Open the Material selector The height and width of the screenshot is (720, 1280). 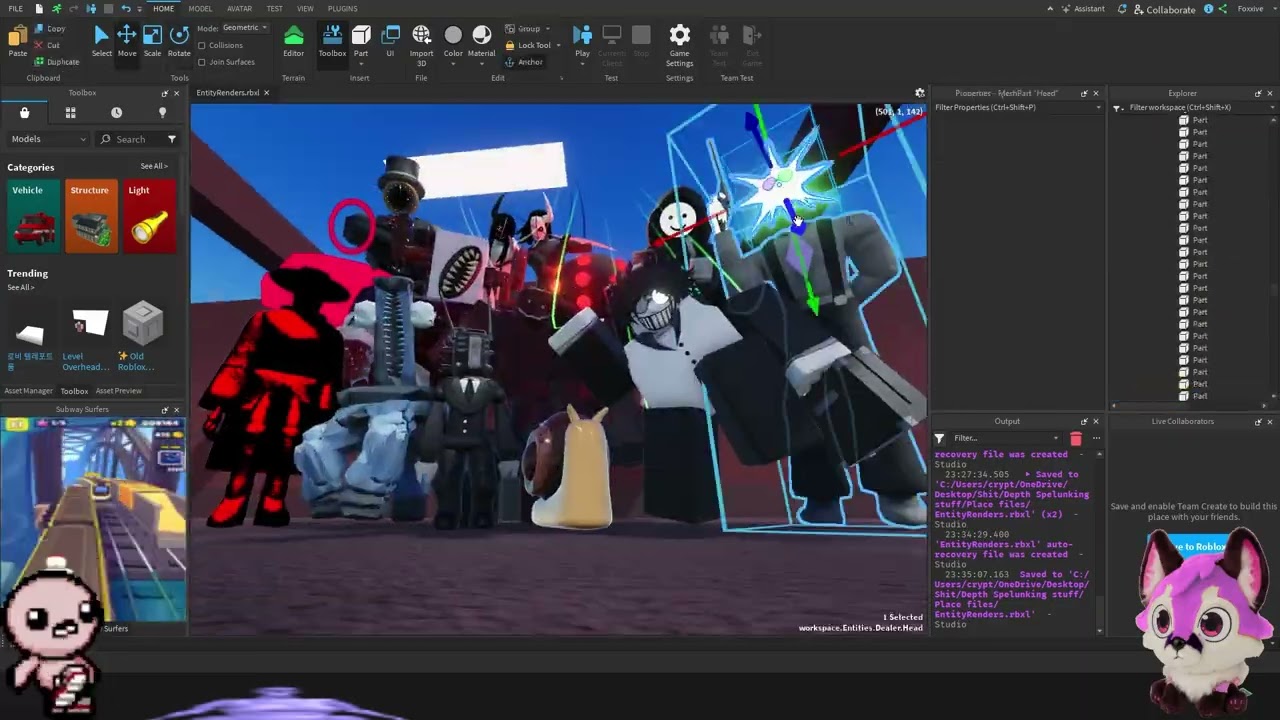click(481, 36)
